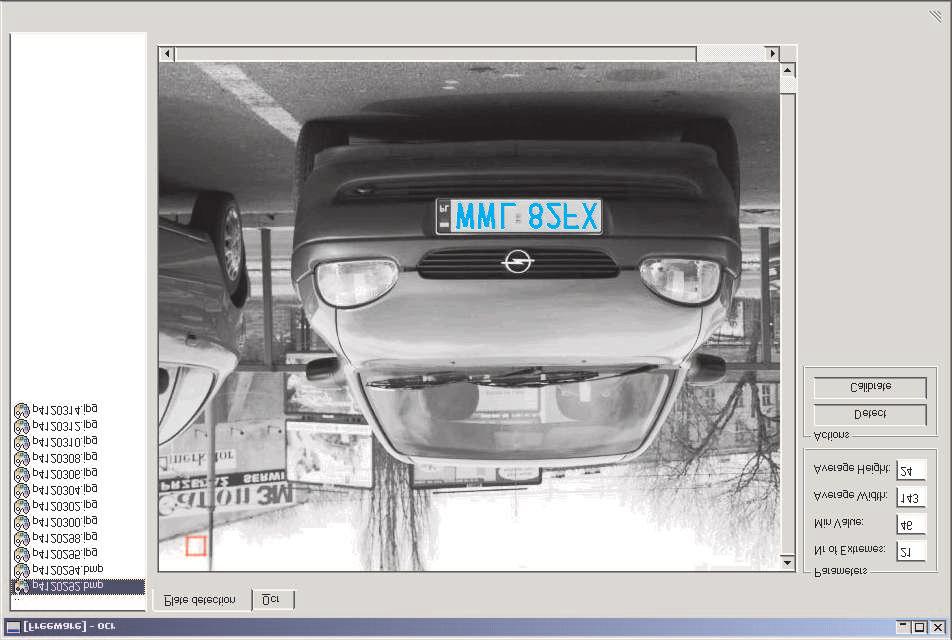Click the left arrow of the horizontal scrollbar

[167, 53]
